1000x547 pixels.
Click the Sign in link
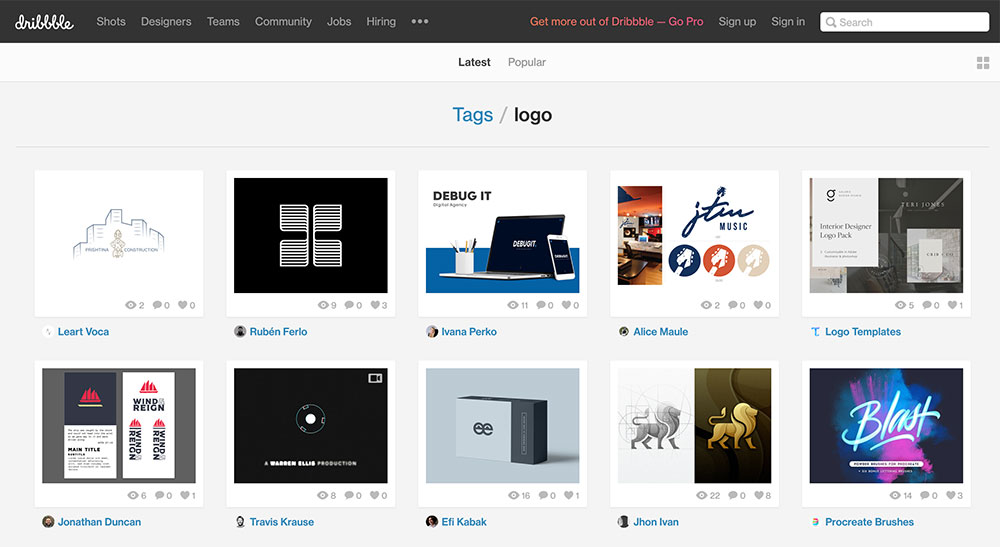(788, 22)
